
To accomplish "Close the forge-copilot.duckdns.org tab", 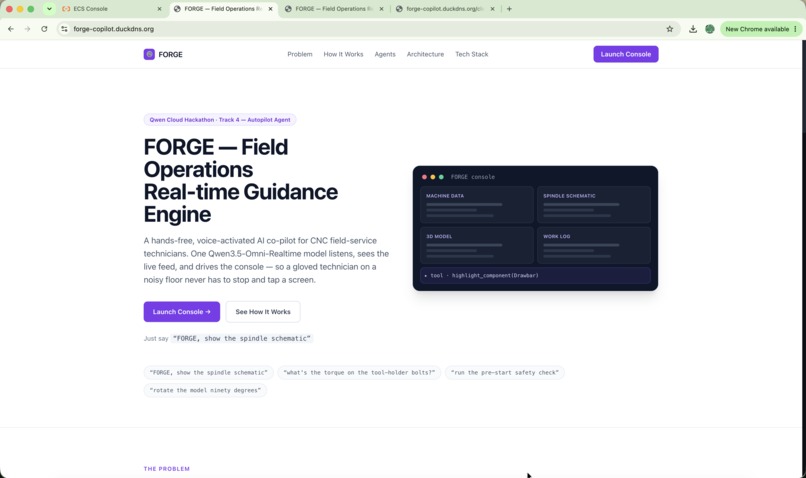I will [492, 9].
